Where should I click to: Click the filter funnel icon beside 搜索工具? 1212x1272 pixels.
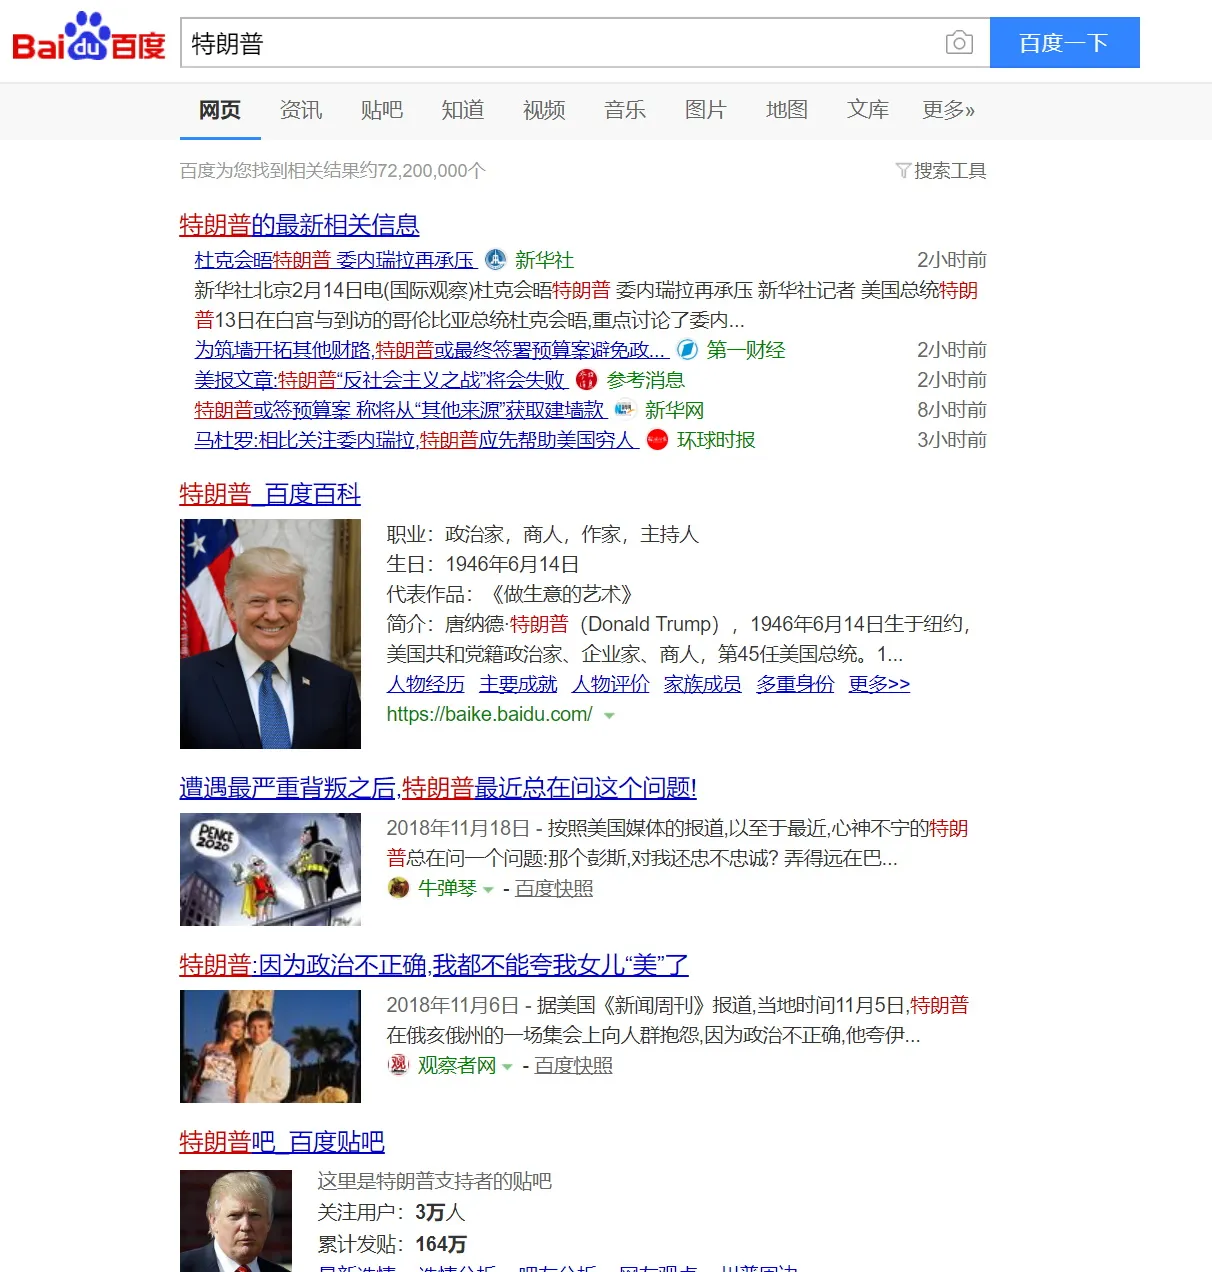[x=903, y=171]
